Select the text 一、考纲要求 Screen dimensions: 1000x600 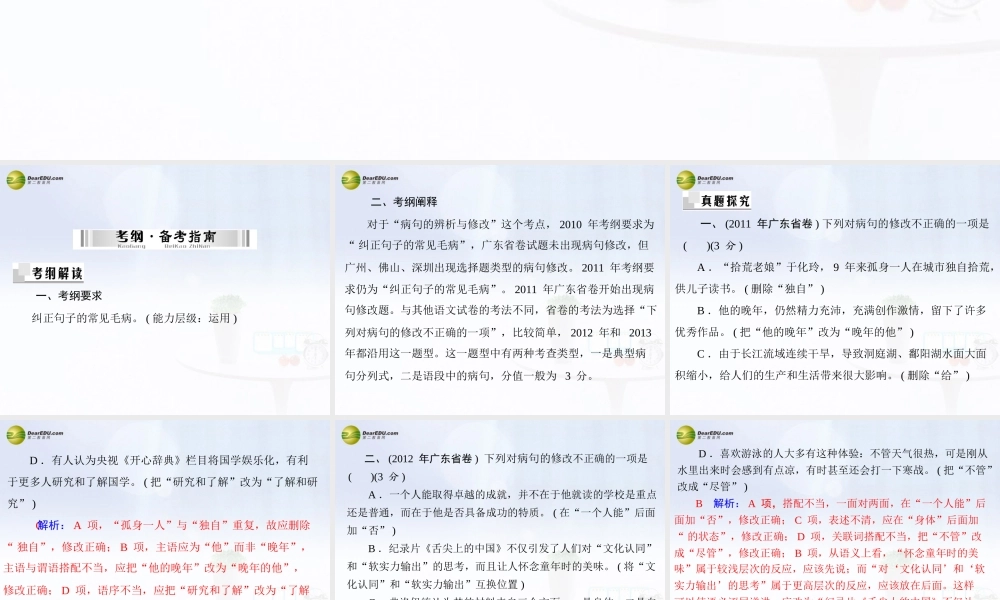69,296
